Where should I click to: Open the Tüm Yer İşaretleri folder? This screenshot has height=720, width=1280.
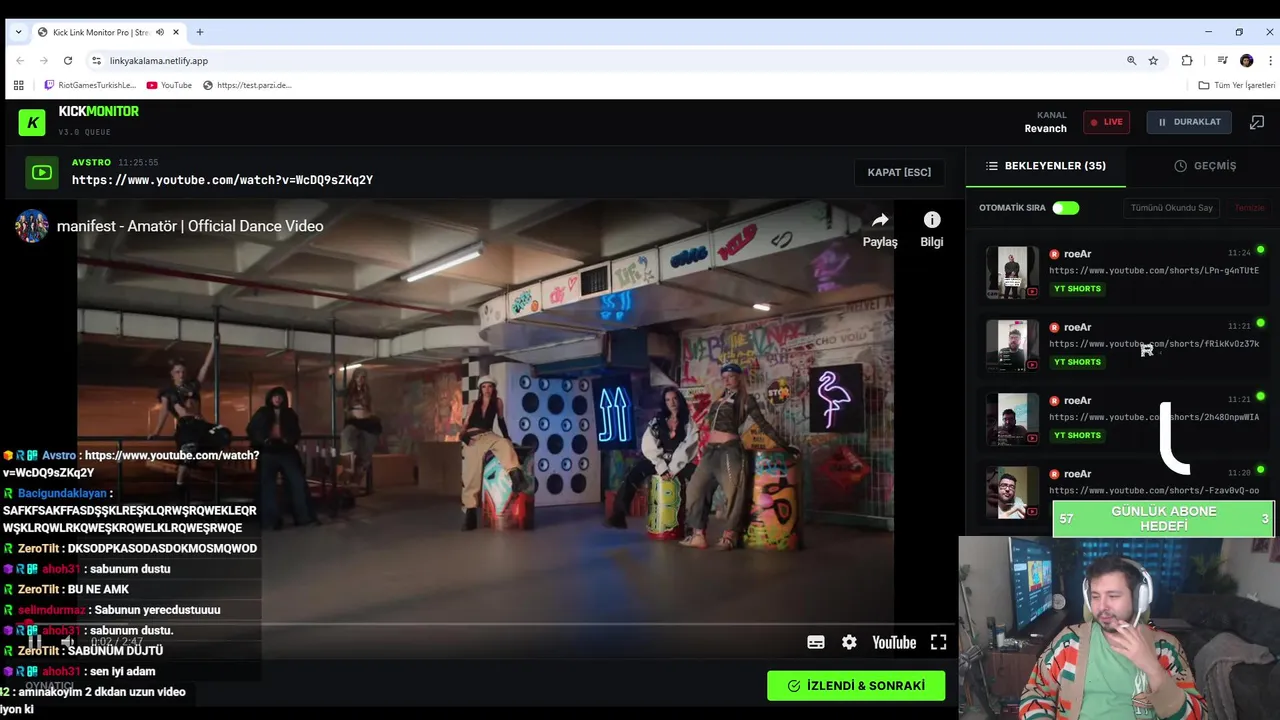(1237, 85)
